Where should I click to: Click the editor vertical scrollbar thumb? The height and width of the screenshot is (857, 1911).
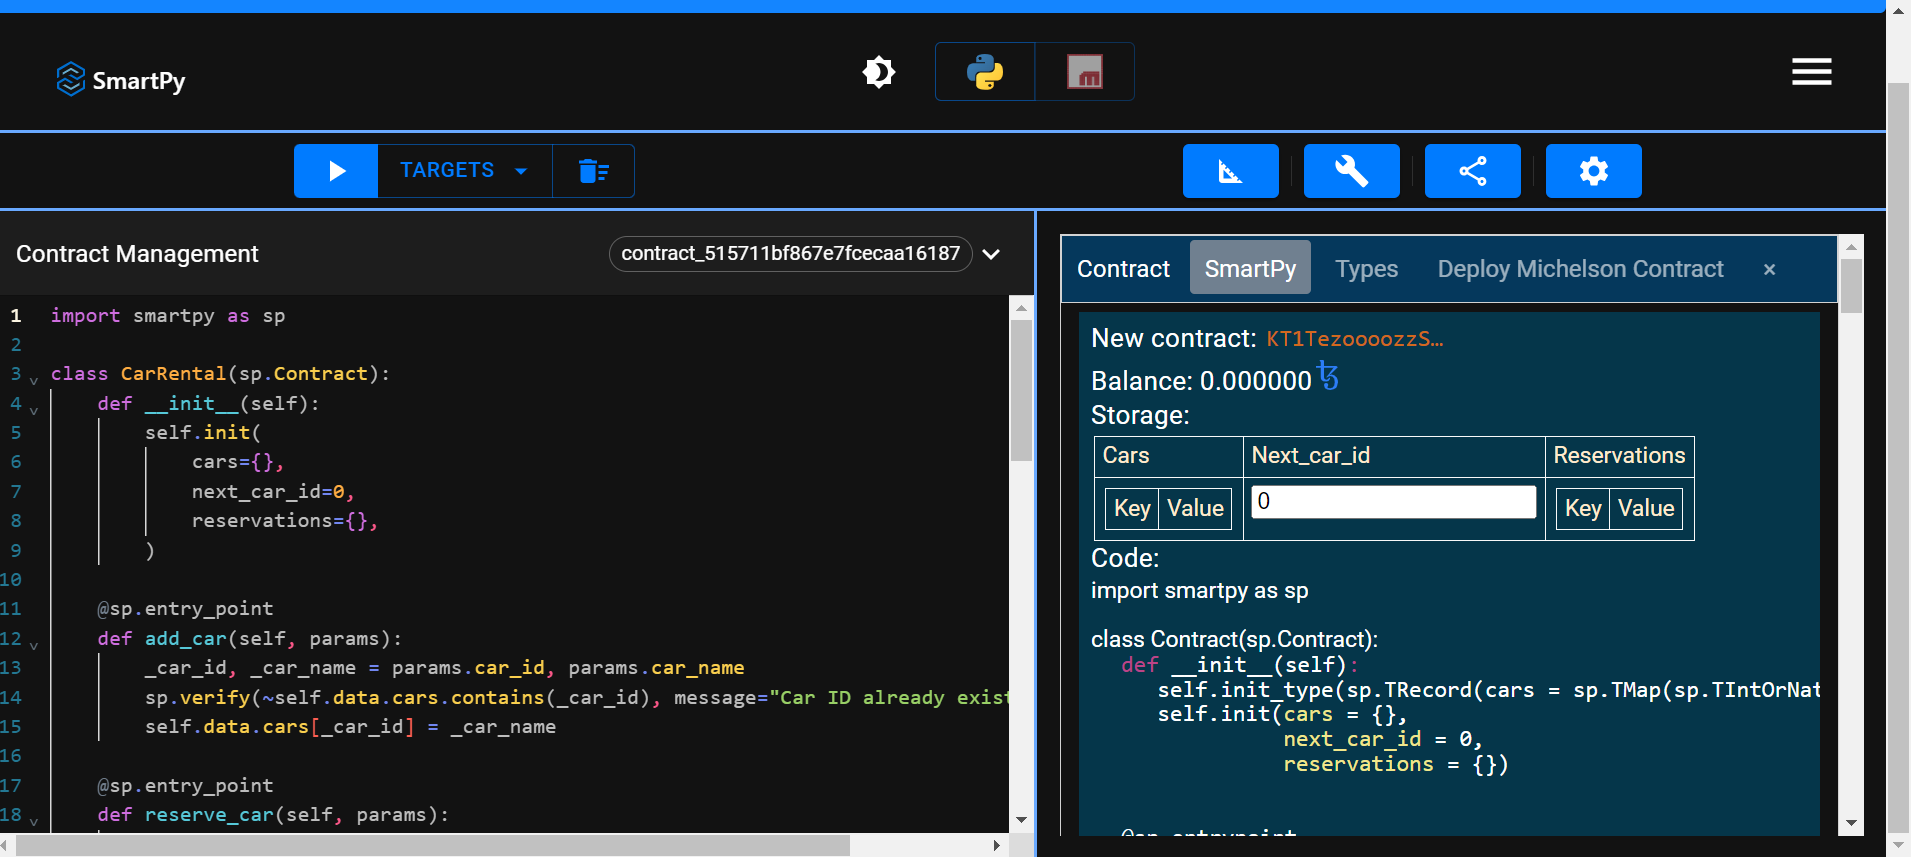pos(1021,390)
